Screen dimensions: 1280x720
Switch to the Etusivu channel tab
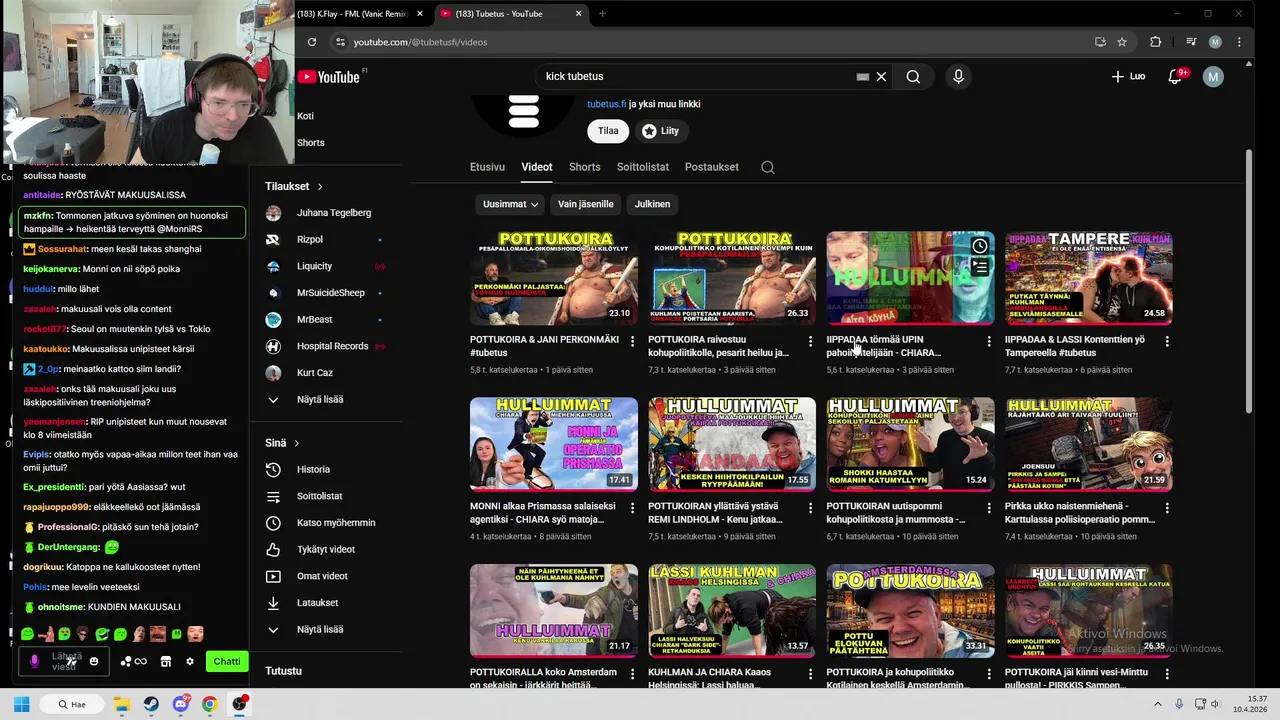coord(487,167)
